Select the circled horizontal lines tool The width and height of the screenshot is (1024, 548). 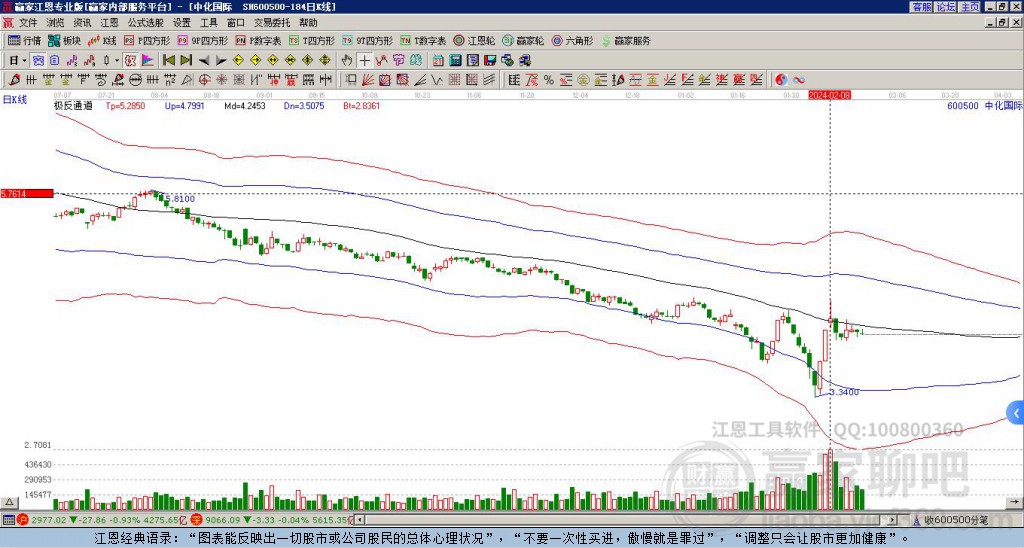pos(135,80)
